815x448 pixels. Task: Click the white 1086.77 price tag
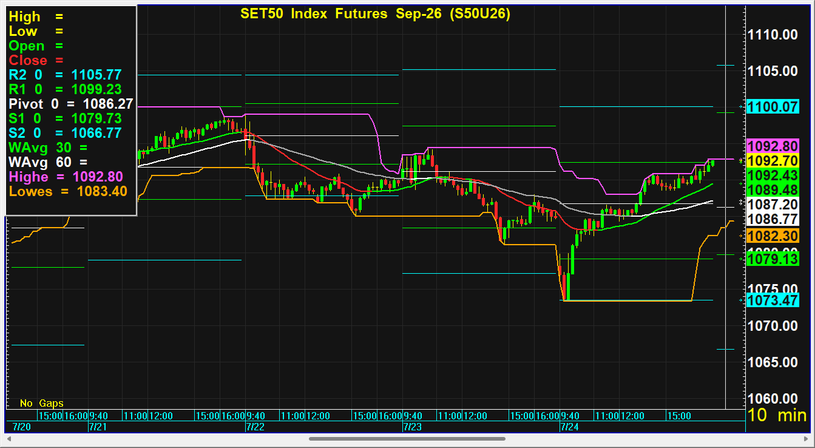pos(772,218)
